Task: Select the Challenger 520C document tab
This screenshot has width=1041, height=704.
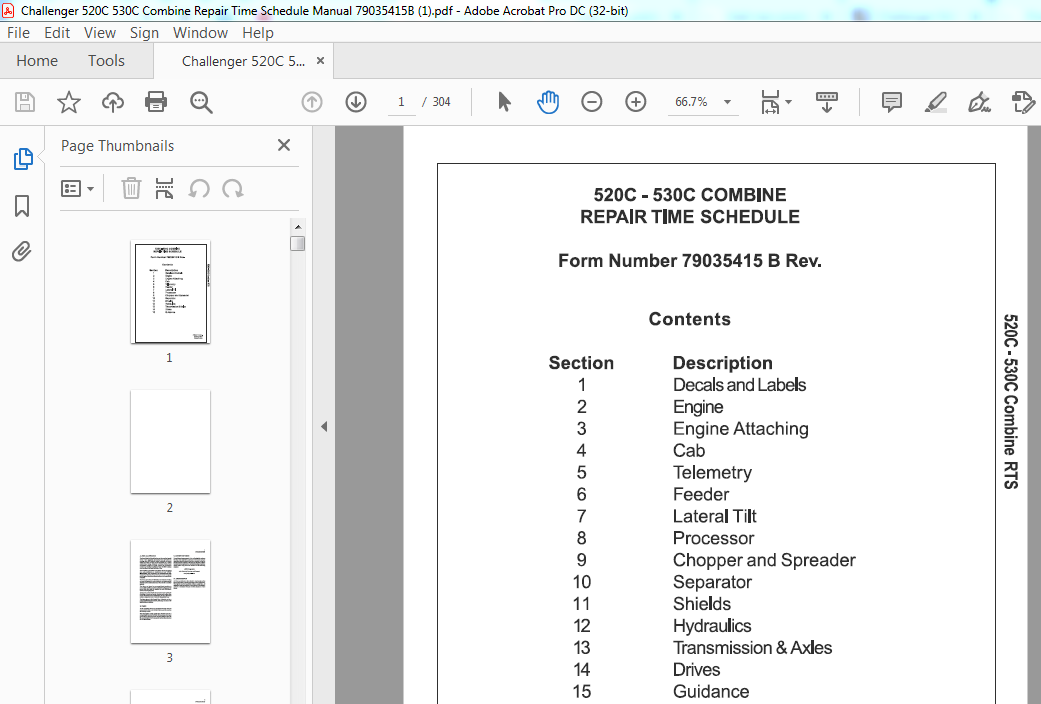Action: click(x=243, y=61)
